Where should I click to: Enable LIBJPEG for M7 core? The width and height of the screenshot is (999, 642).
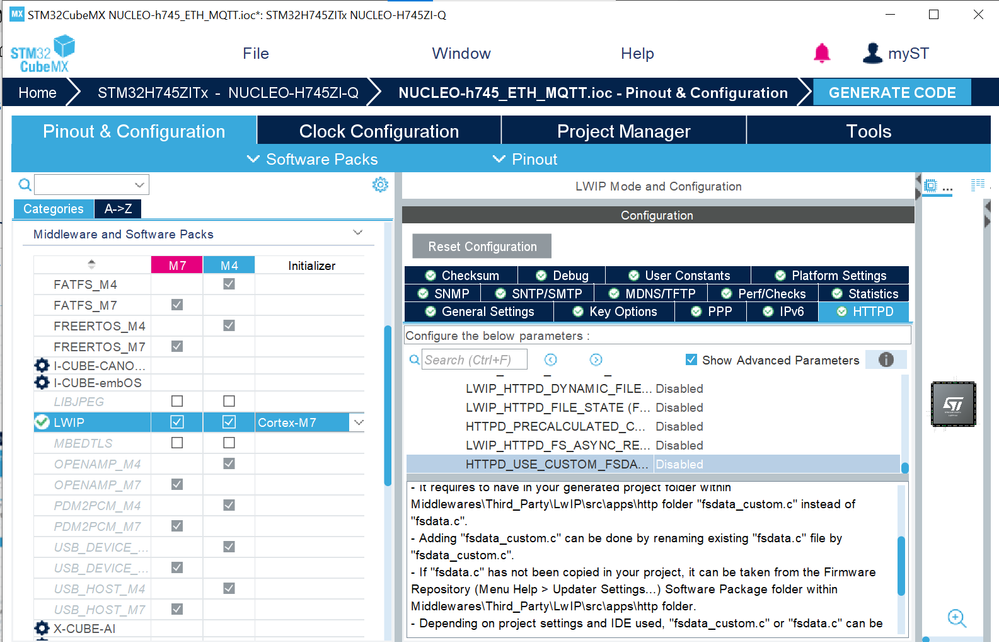pyautogui.click(x=177, y=401)
